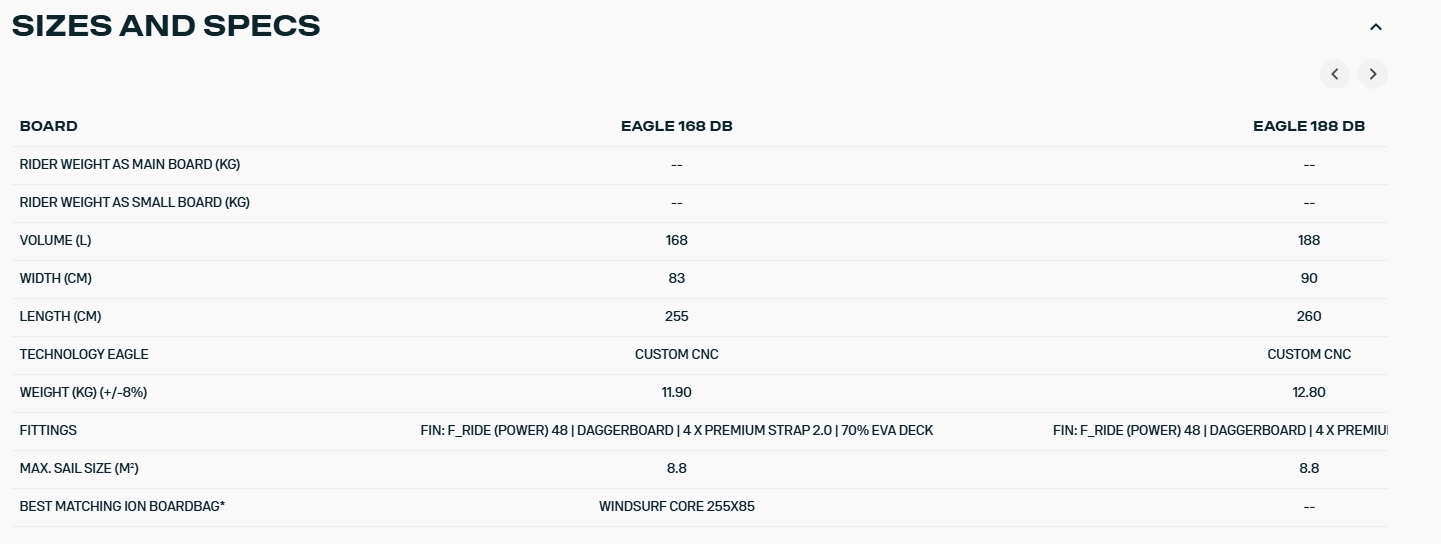Image resolution: width=1441 pixels, height=544 pixels.
Task: Click the previous board arrow
Action: 1334,74
